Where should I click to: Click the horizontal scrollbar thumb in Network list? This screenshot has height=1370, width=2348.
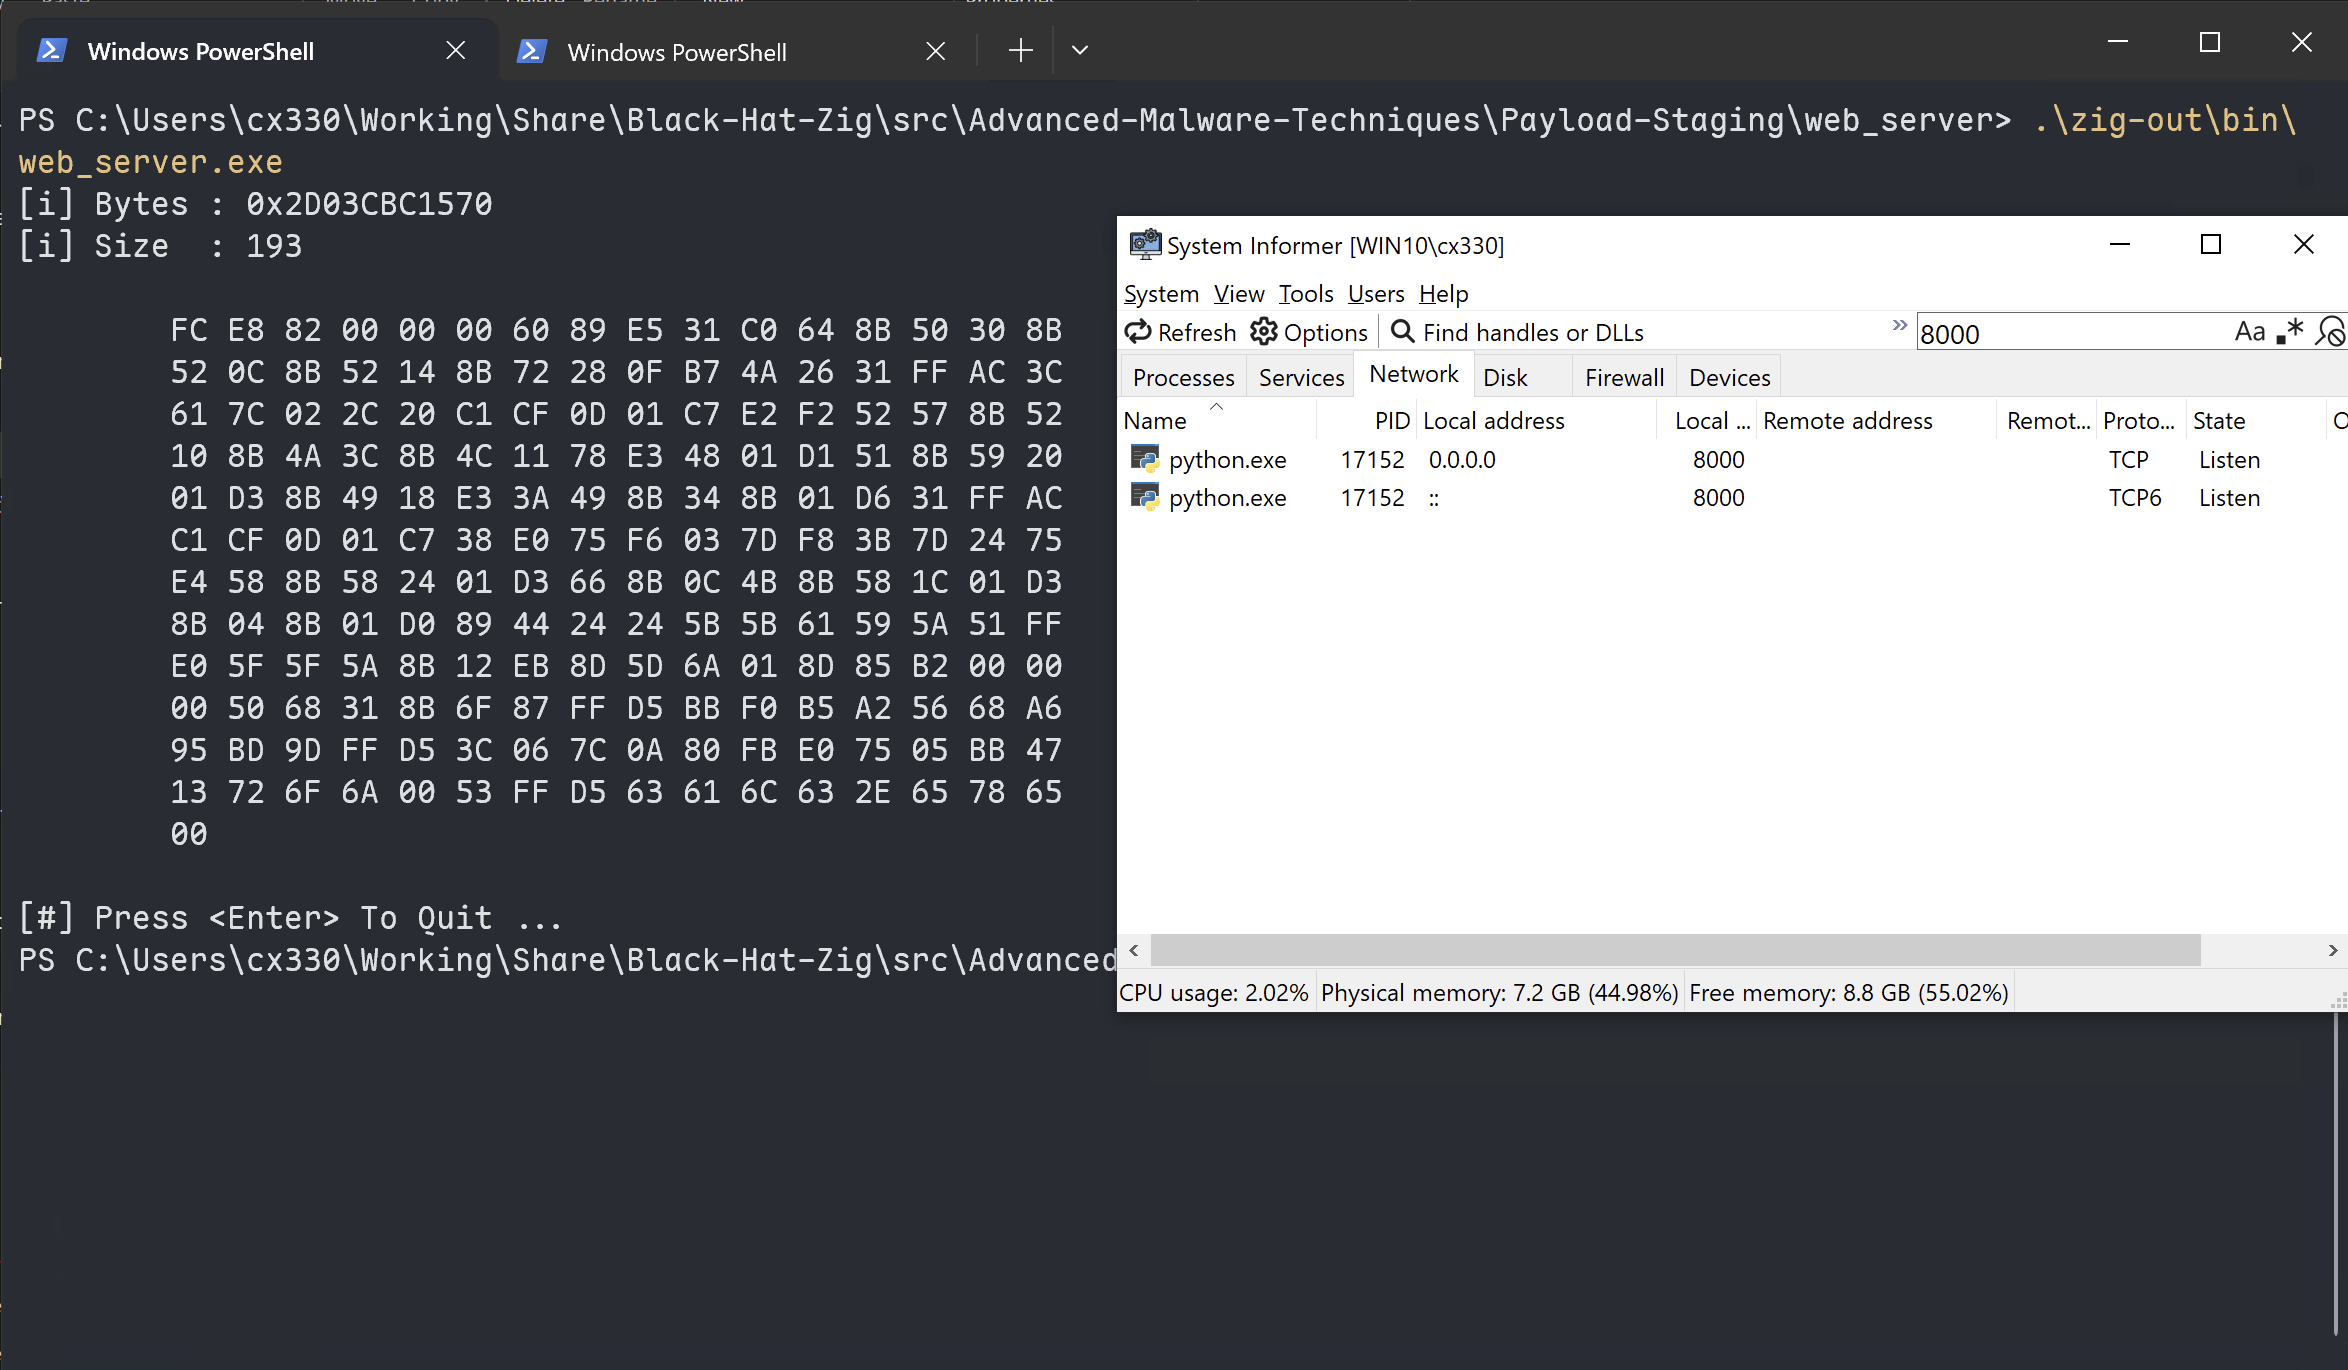[x=1675, y=950]
